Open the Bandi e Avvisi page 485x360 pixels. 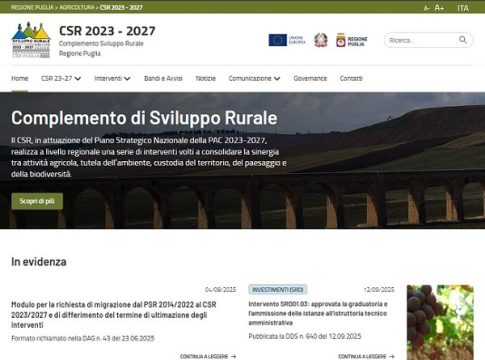pyautogui.click(x=163, y=78)
